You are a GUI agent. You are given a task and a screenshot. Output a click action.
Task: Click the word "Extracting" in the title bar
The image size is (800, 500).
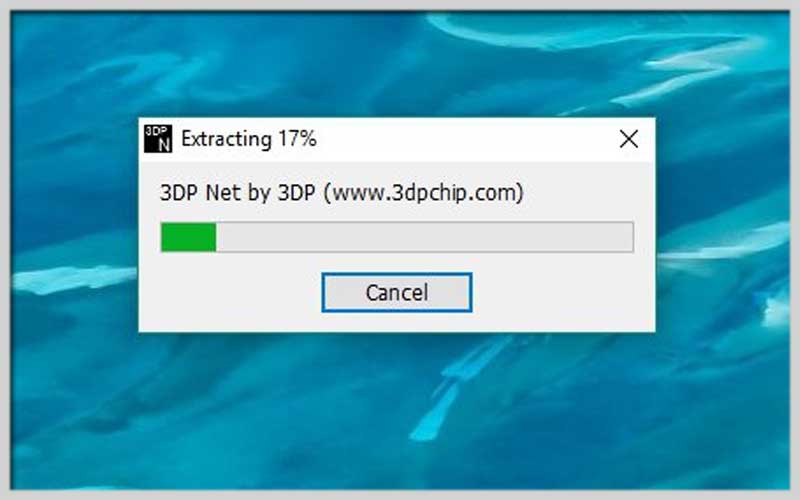pos(227,139)
